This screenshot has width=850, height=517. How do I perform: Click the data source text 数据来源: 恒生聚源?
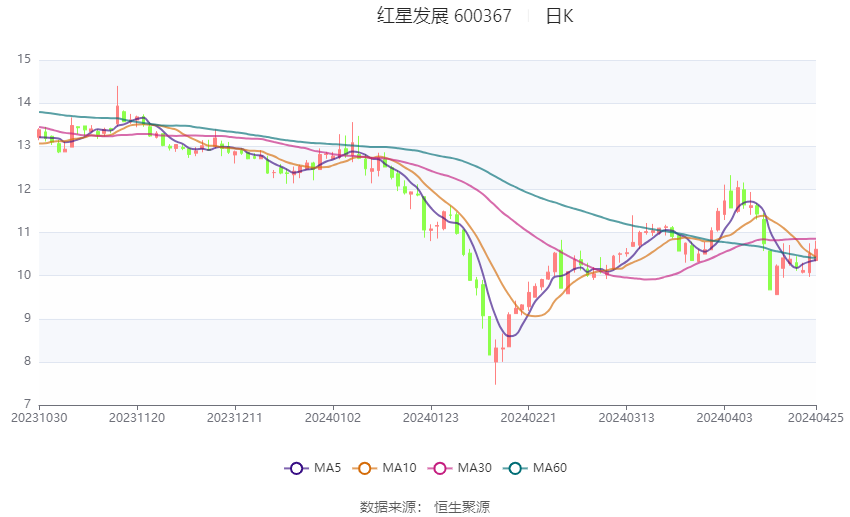425,507
